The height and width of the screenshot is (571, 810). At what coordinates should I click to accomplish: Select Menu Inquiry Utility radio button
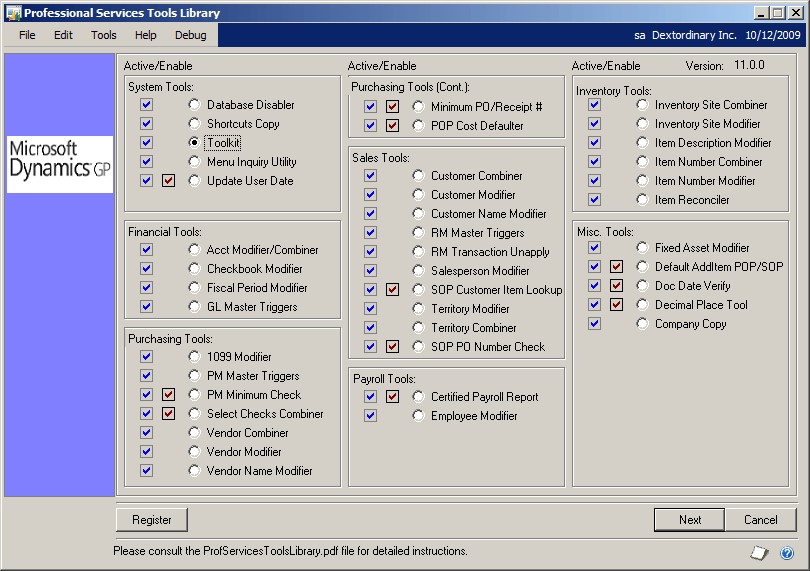(x=194, y=162)
